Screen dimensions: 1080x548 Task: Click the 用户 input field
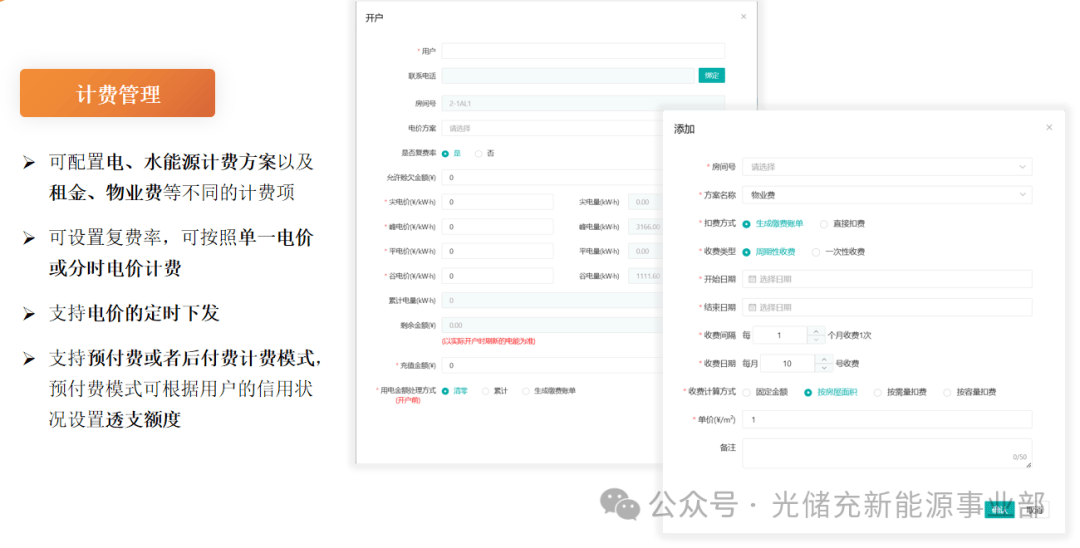click(x=583, y=51)
